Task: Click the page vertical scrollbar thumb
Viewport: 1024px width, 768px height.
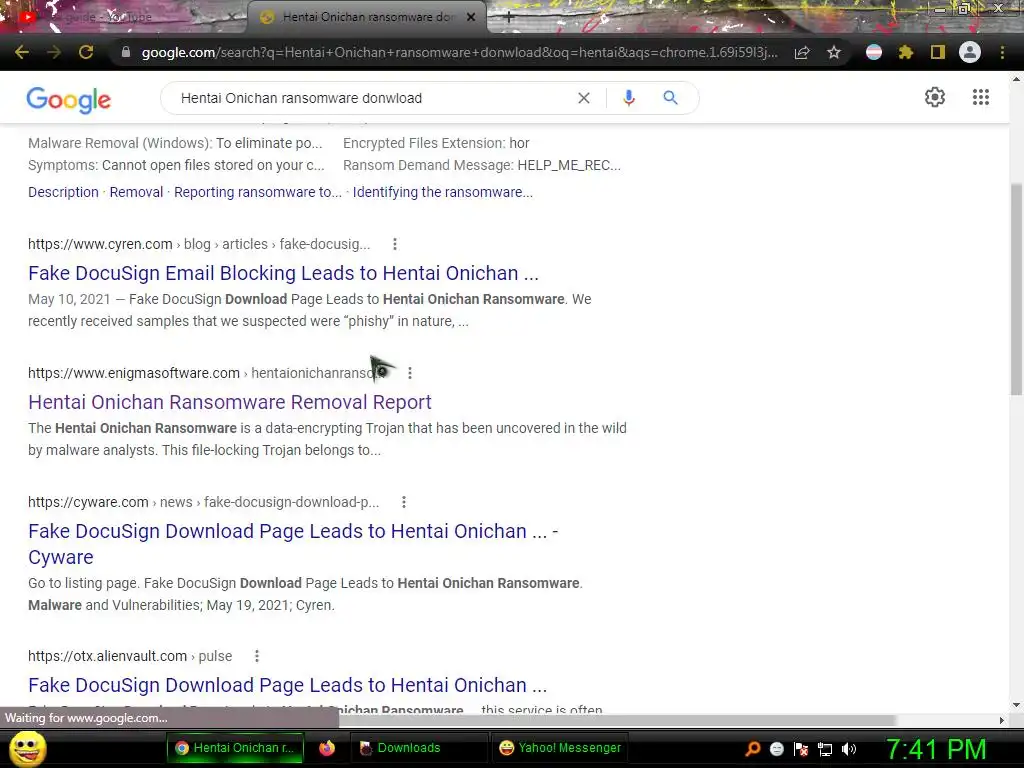Action: pos(1016,289)
